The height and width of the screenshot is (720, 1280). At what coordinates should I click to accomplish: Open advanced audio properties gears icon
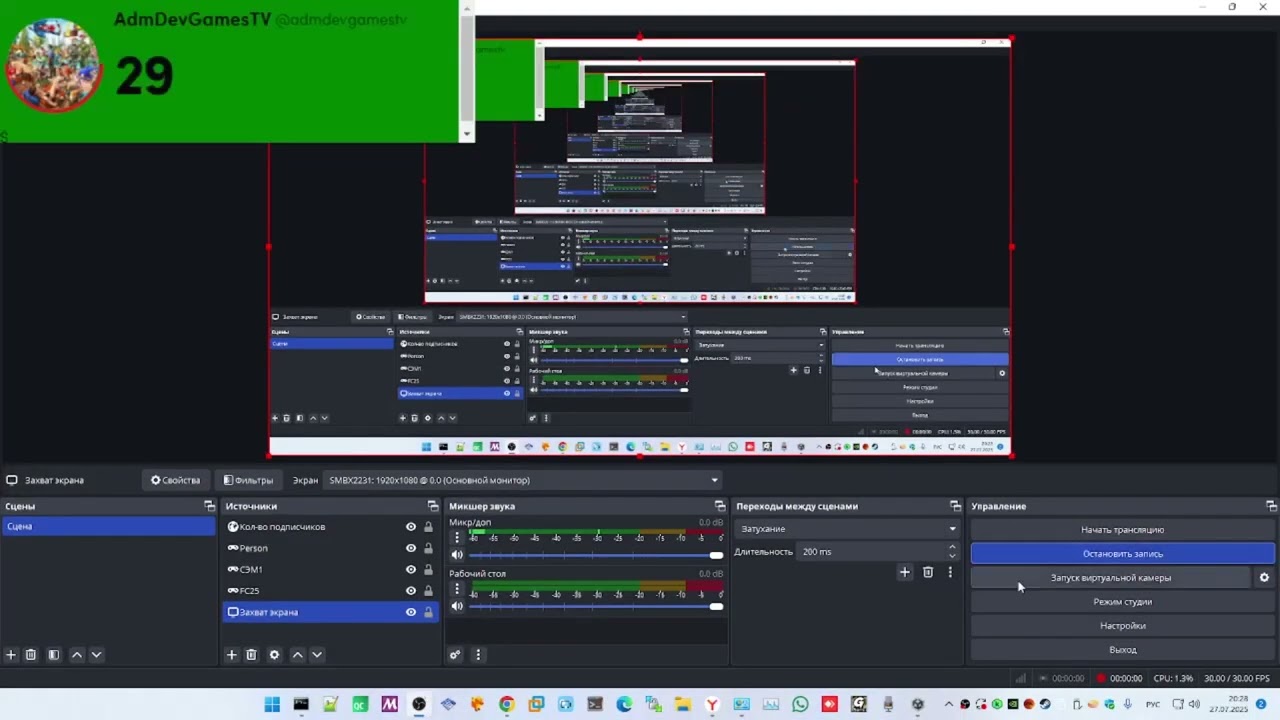point(455,655)
